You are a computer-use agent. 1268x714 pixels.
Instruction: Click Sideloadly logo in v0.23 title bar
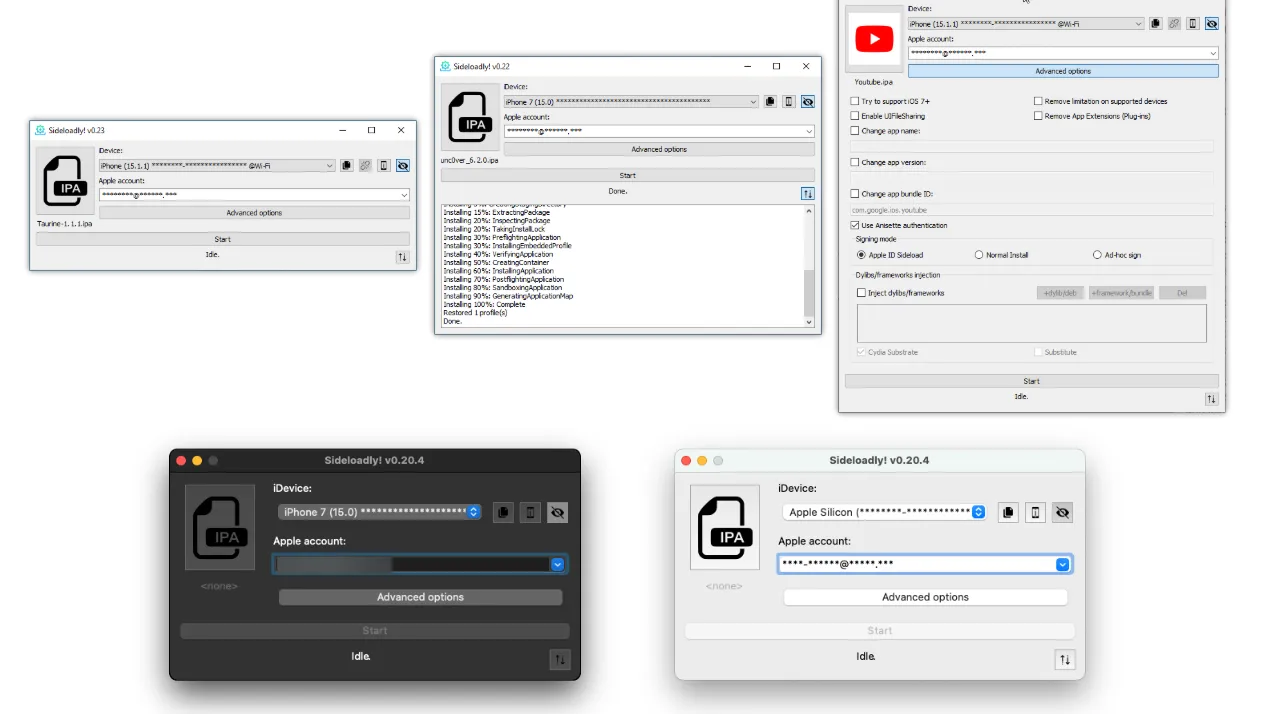click(x=40, y=130)
